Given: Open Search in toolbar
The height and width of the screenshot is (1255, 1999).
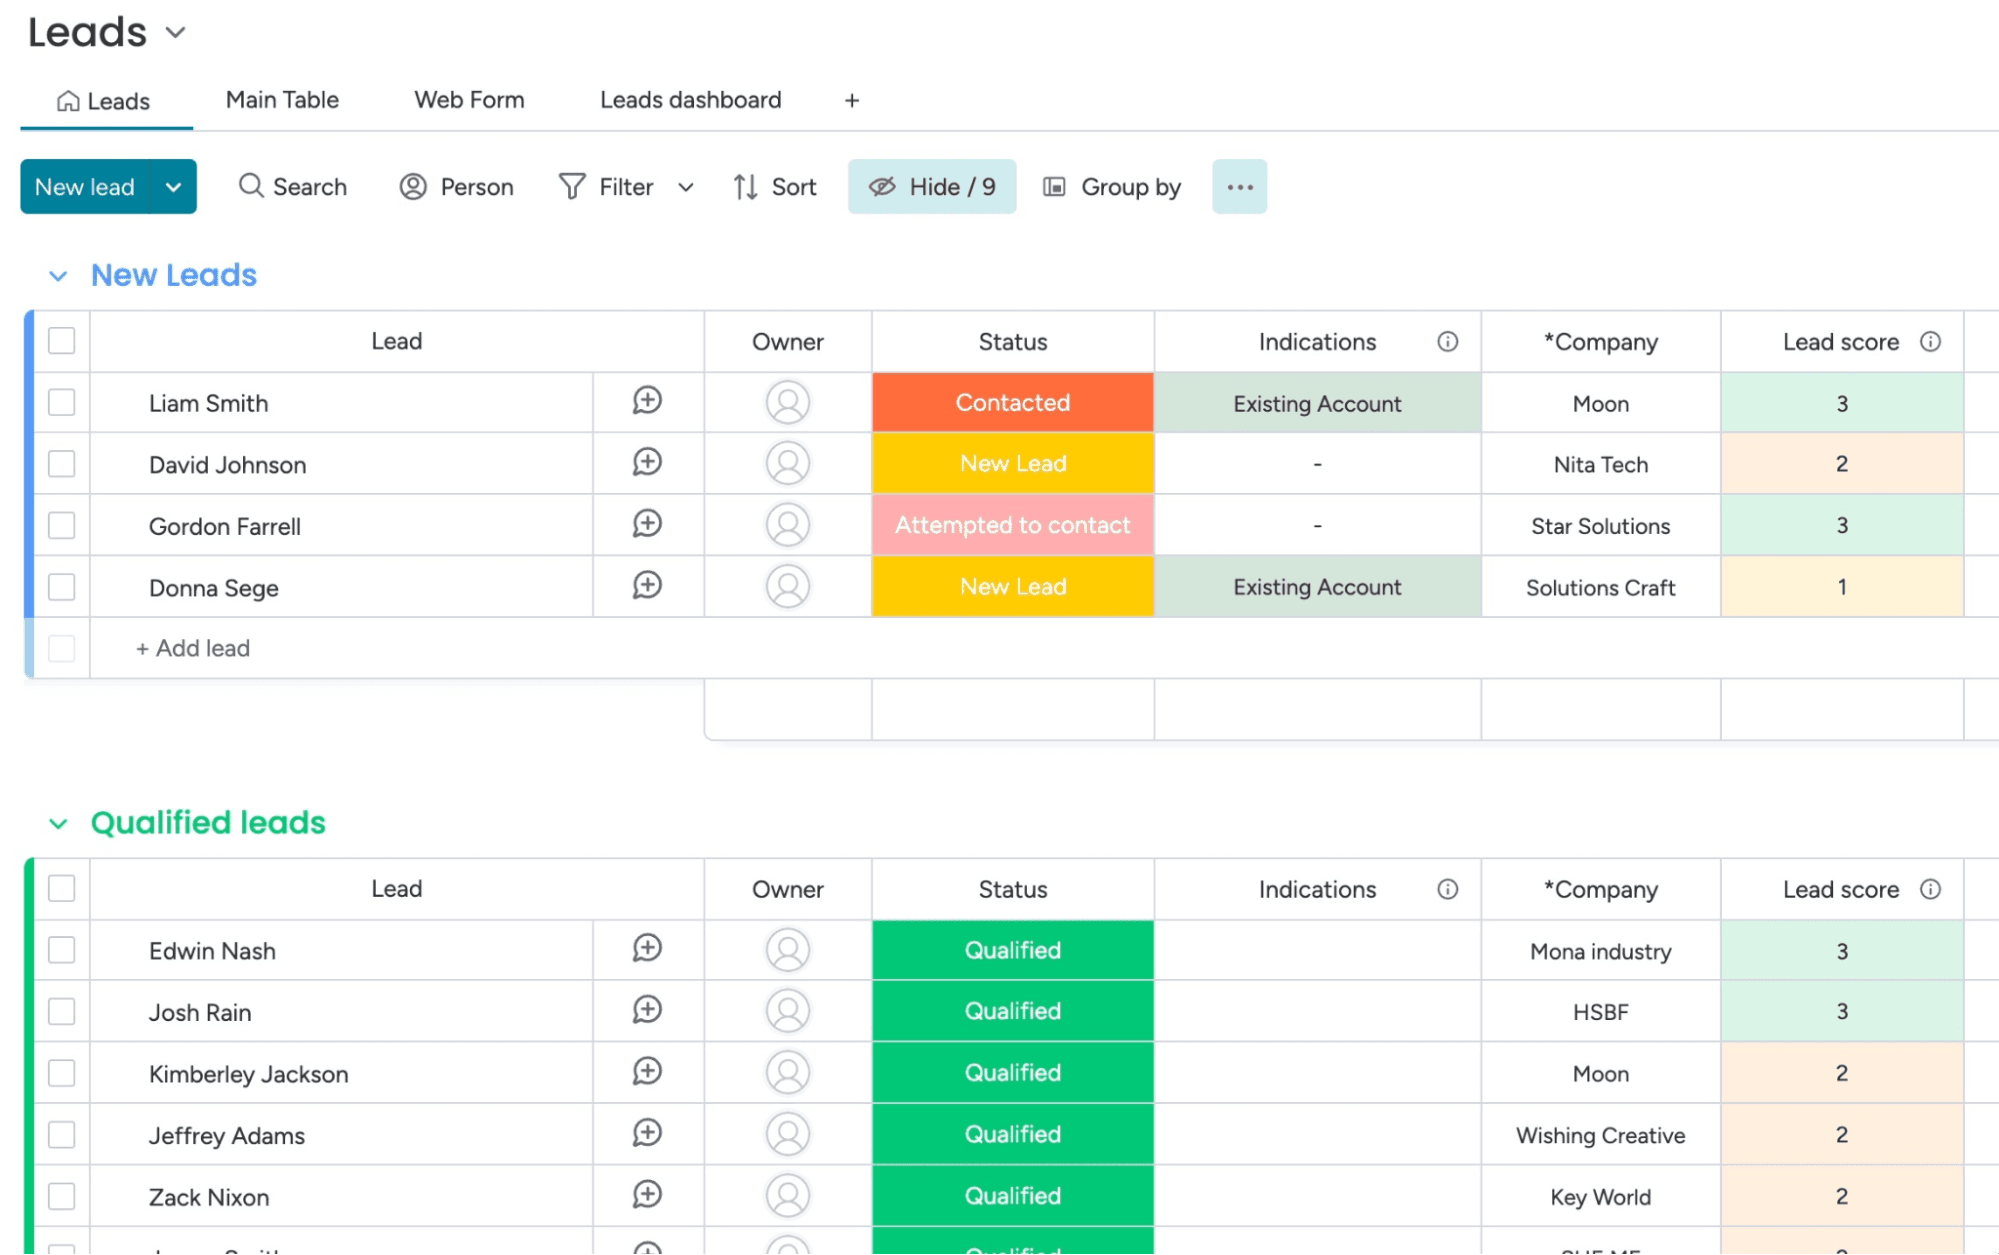Looking at the screenshot, I should point(293,187).
